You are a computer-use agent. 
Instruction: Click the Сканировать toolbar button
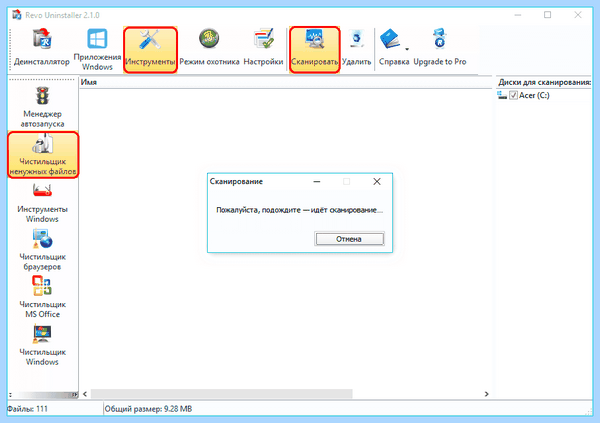pos(315,49)
